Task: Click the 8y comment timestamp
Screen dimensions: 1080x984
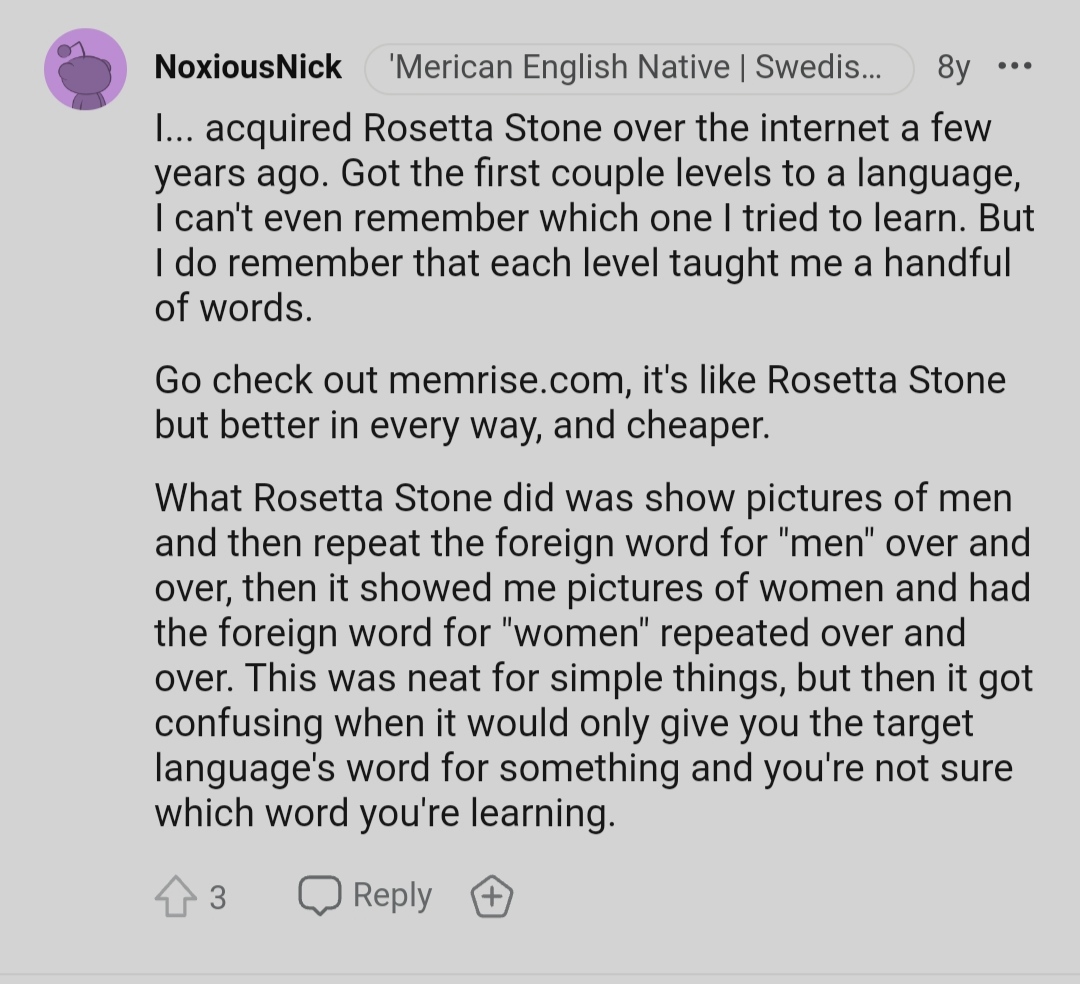Action: click(953, 67)
